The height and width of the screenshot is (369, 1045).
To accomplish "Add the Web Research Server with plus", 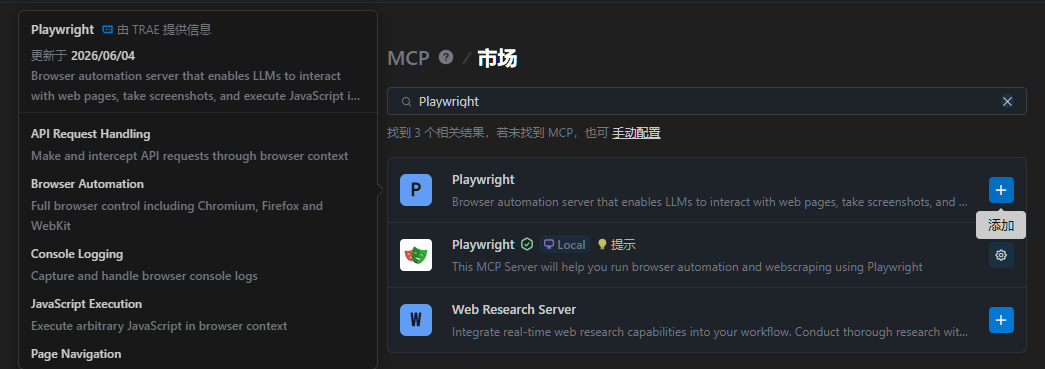I will 1001,320.
